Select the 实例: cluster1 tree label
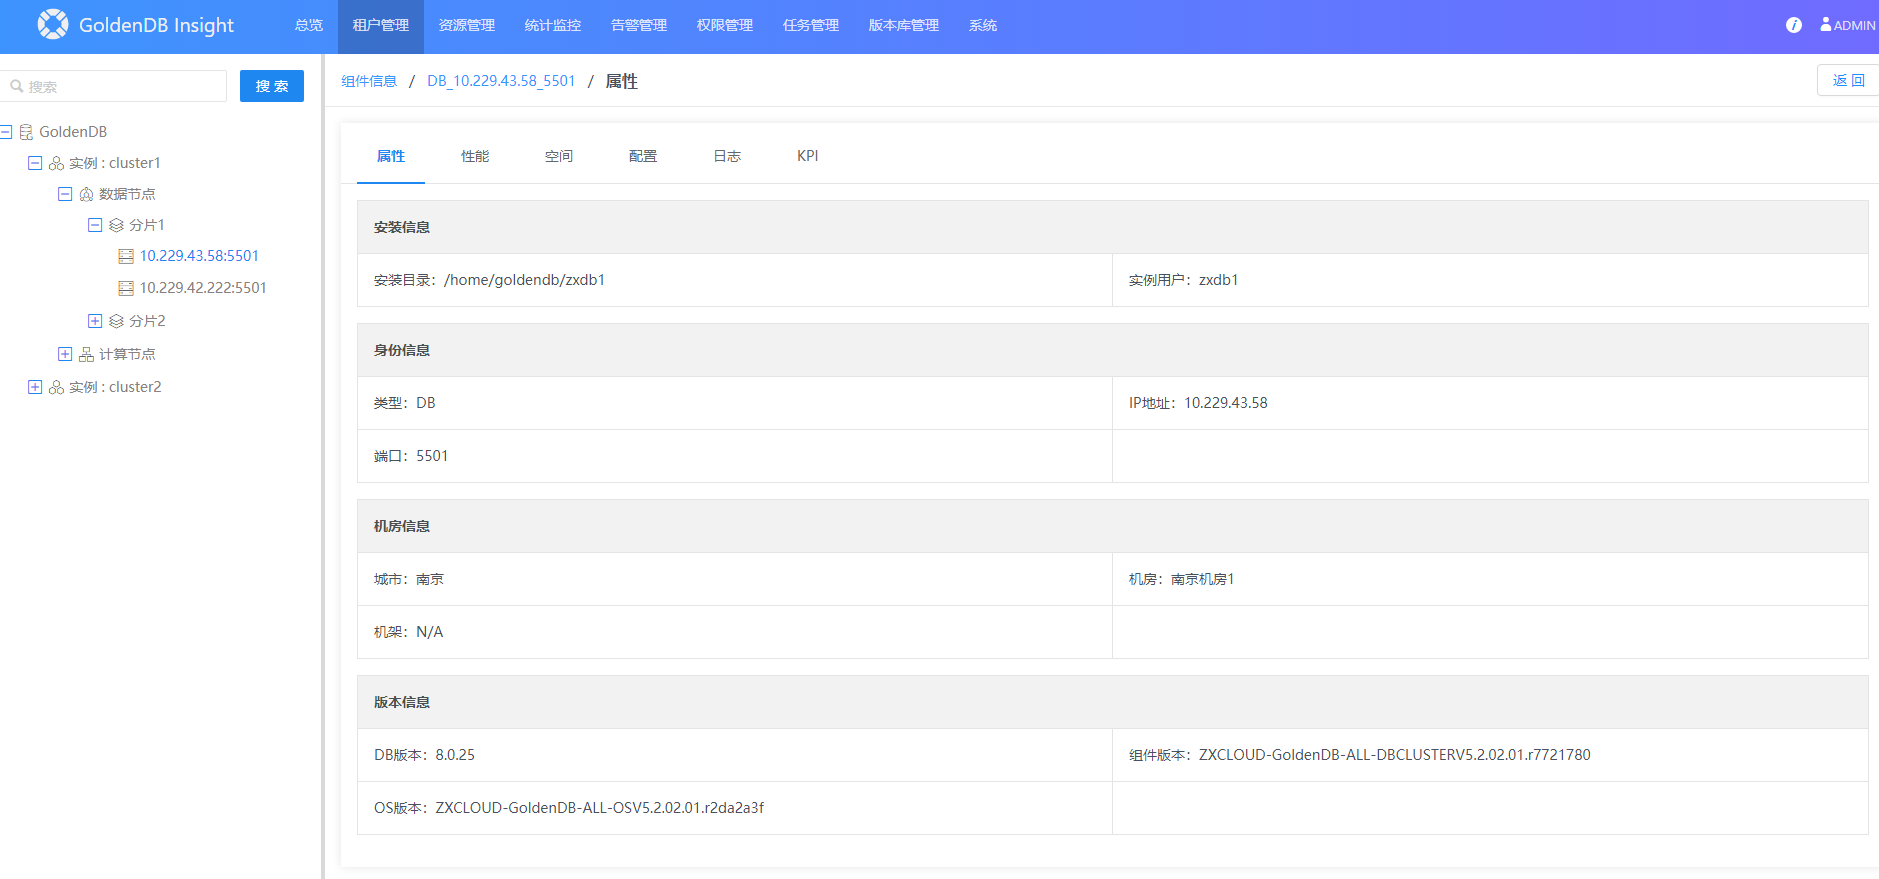The width and height of the screenshot is (1879, 879). [115, 163]
